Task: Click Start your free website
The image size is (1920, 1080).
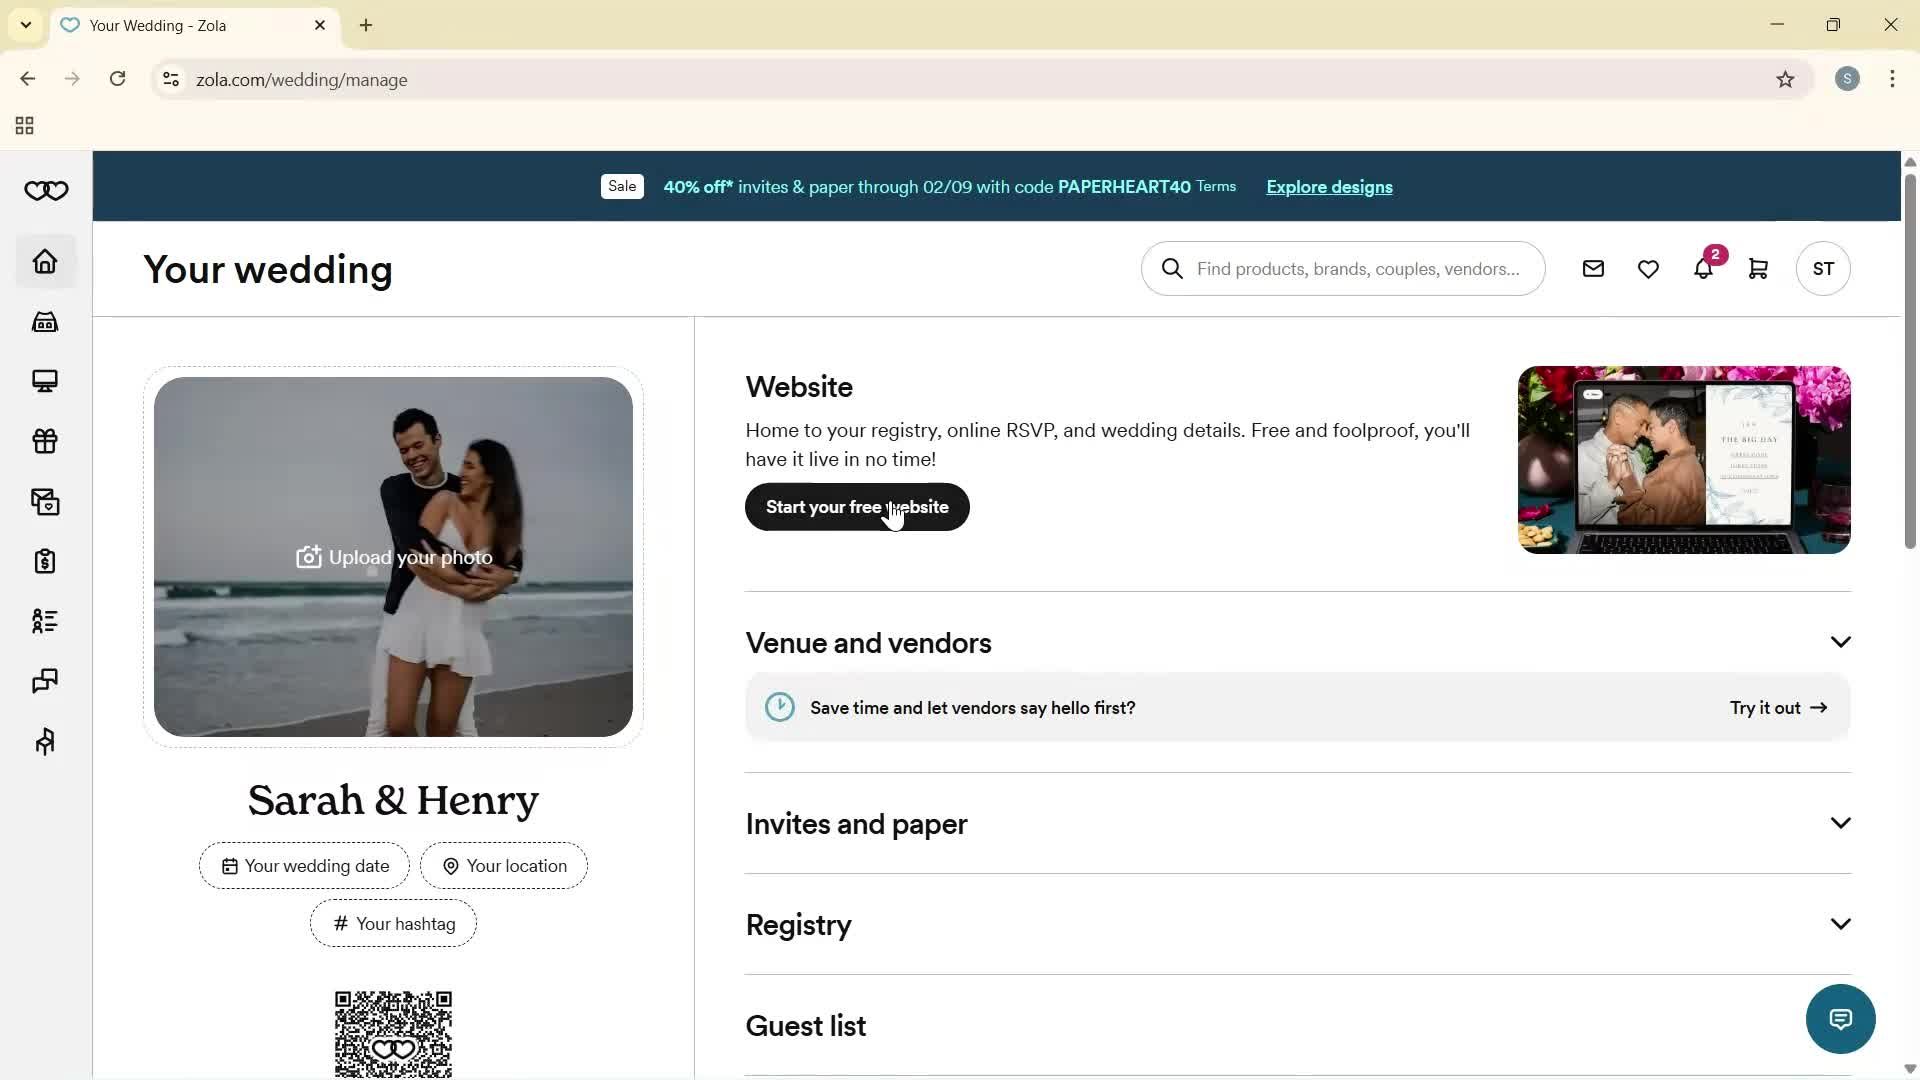Action: pos(856,507)
